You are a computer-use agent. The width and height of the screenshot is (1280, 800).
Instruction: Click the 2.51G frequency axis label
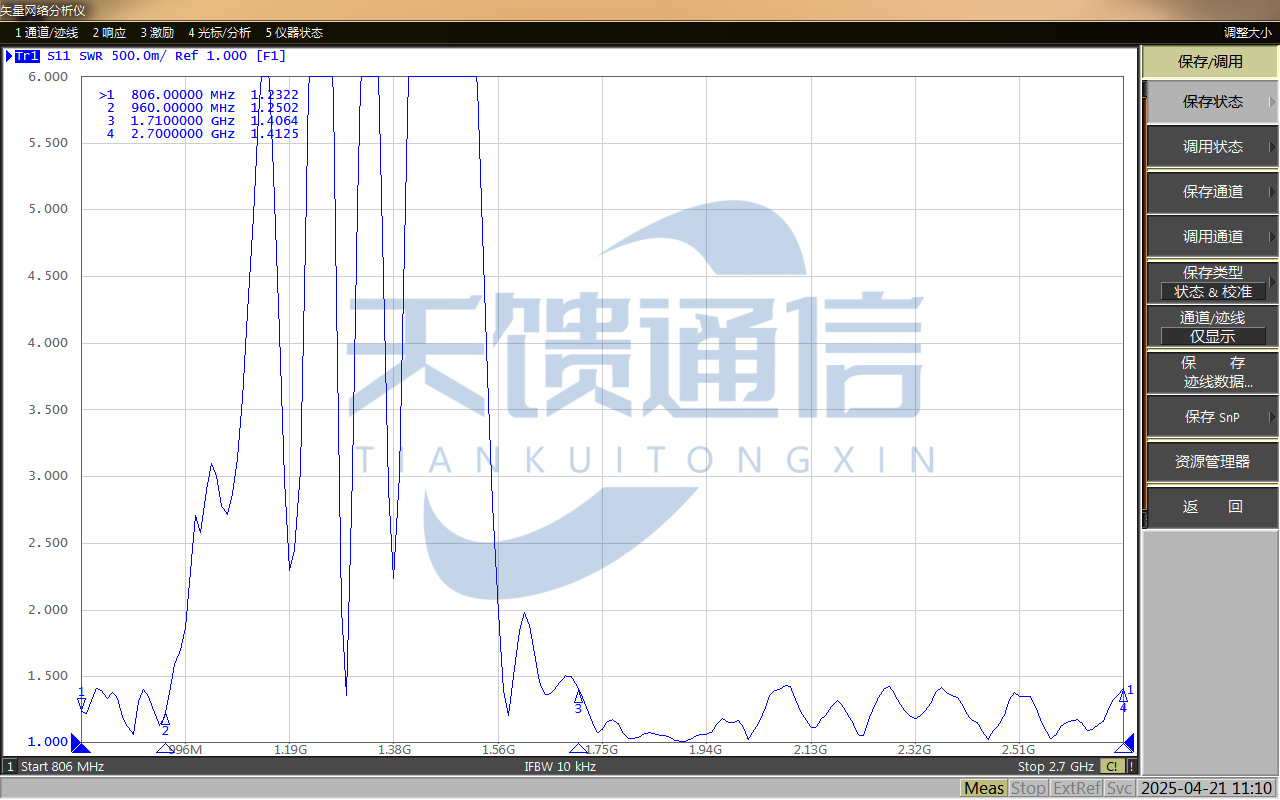pyautogui.click(x=1018, y=749)
